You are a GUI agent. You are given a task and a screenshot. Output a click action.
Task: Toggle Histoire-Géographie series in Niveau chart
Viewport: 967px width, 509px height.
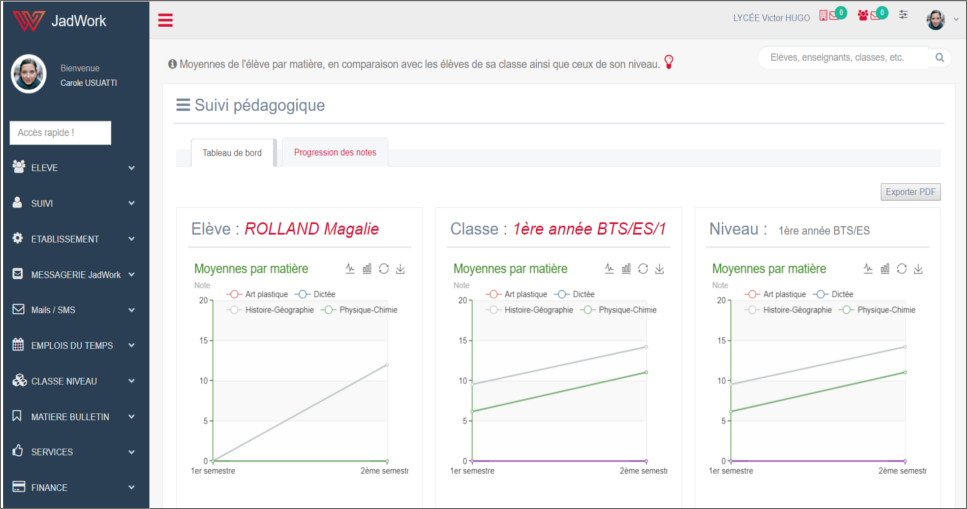click(788, 310)
